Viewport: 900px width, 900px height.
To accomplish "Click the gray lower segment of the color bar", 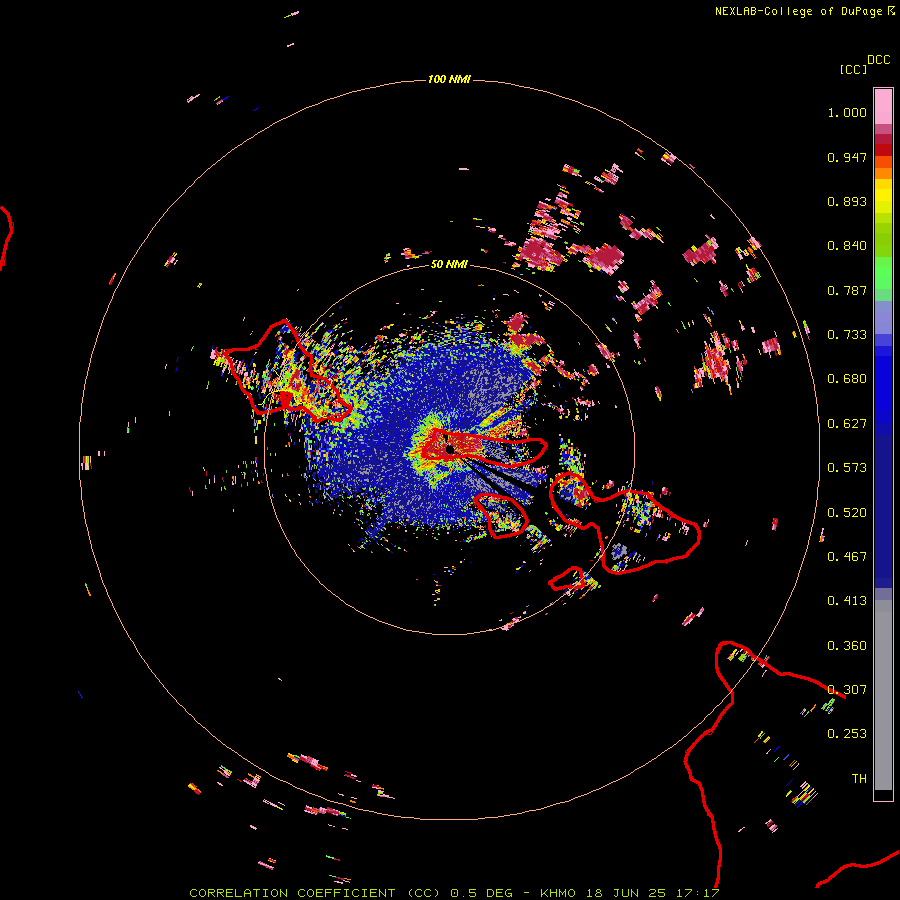I will (x=883, y=695).
